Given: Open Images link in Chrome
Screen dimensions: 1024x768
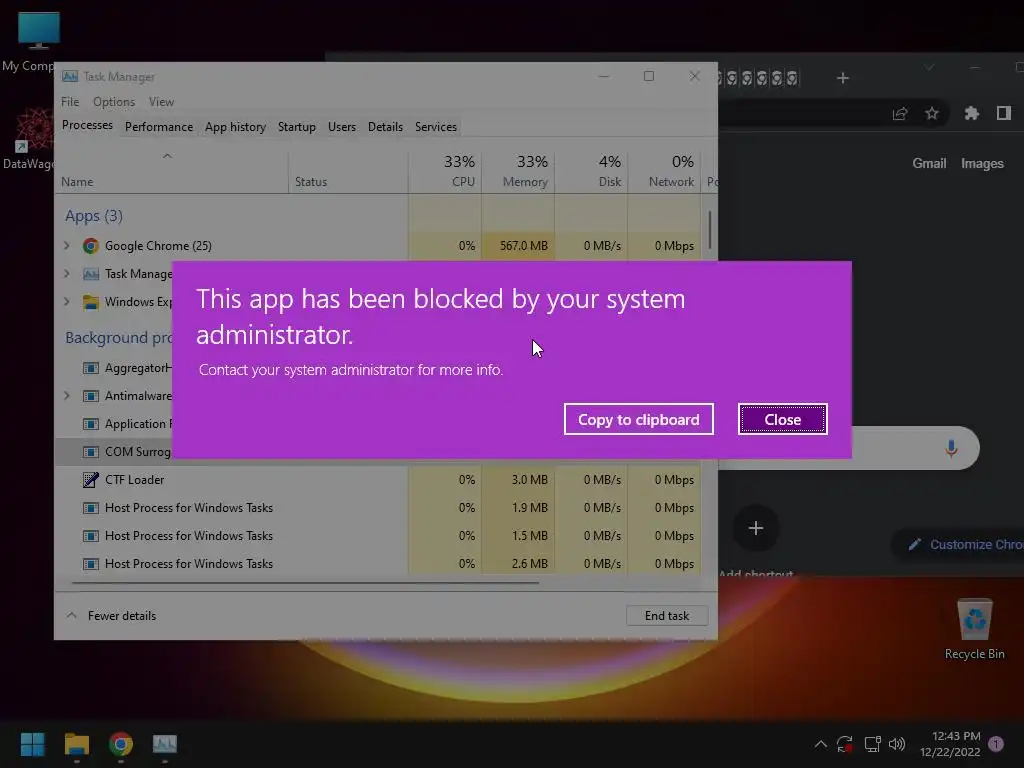Looking at the screenshot, I should [982, 163].
